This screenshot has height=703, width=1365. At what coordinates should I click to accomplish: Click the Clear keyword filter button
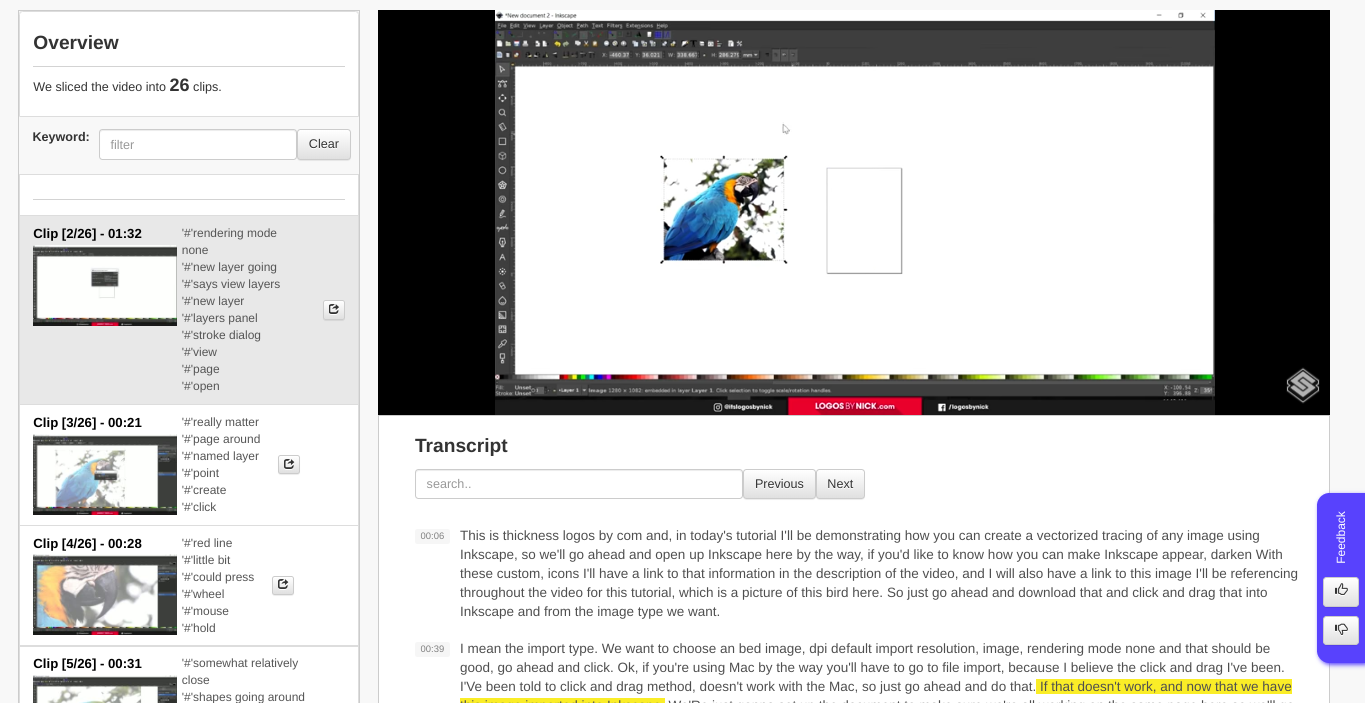[x=324, y=144]
